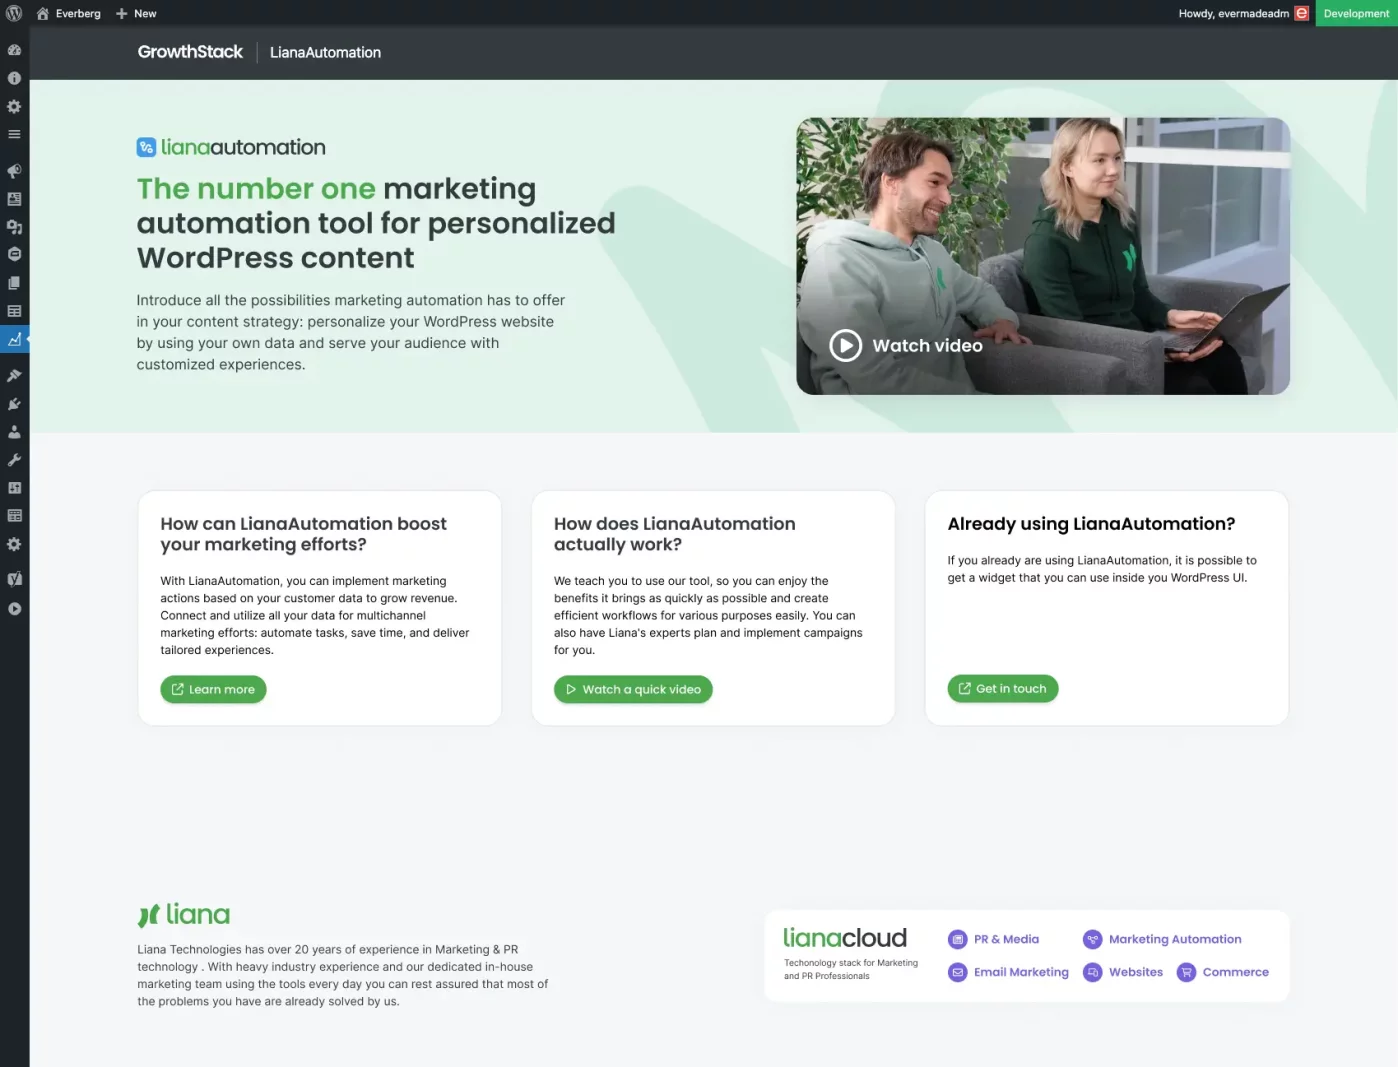Open the Pages icon in sidebar
The image size is (1398, 1067).
click(14, 283)
